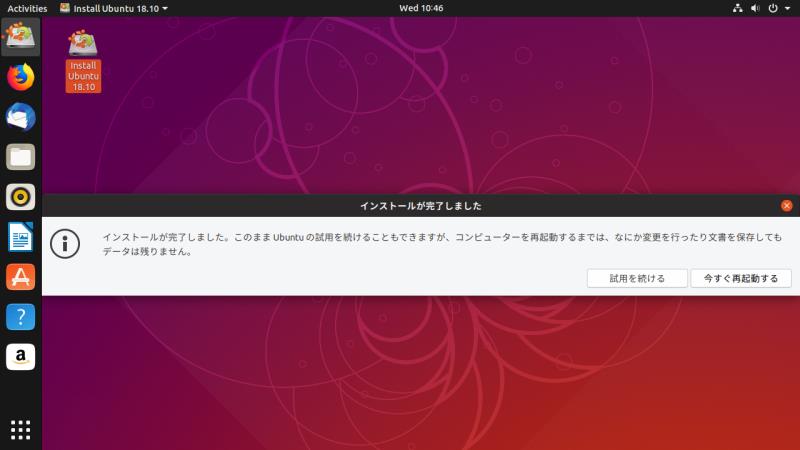
Task: Click the volume speaker icon
Action: pyautogui.click(x=755, y=8)
